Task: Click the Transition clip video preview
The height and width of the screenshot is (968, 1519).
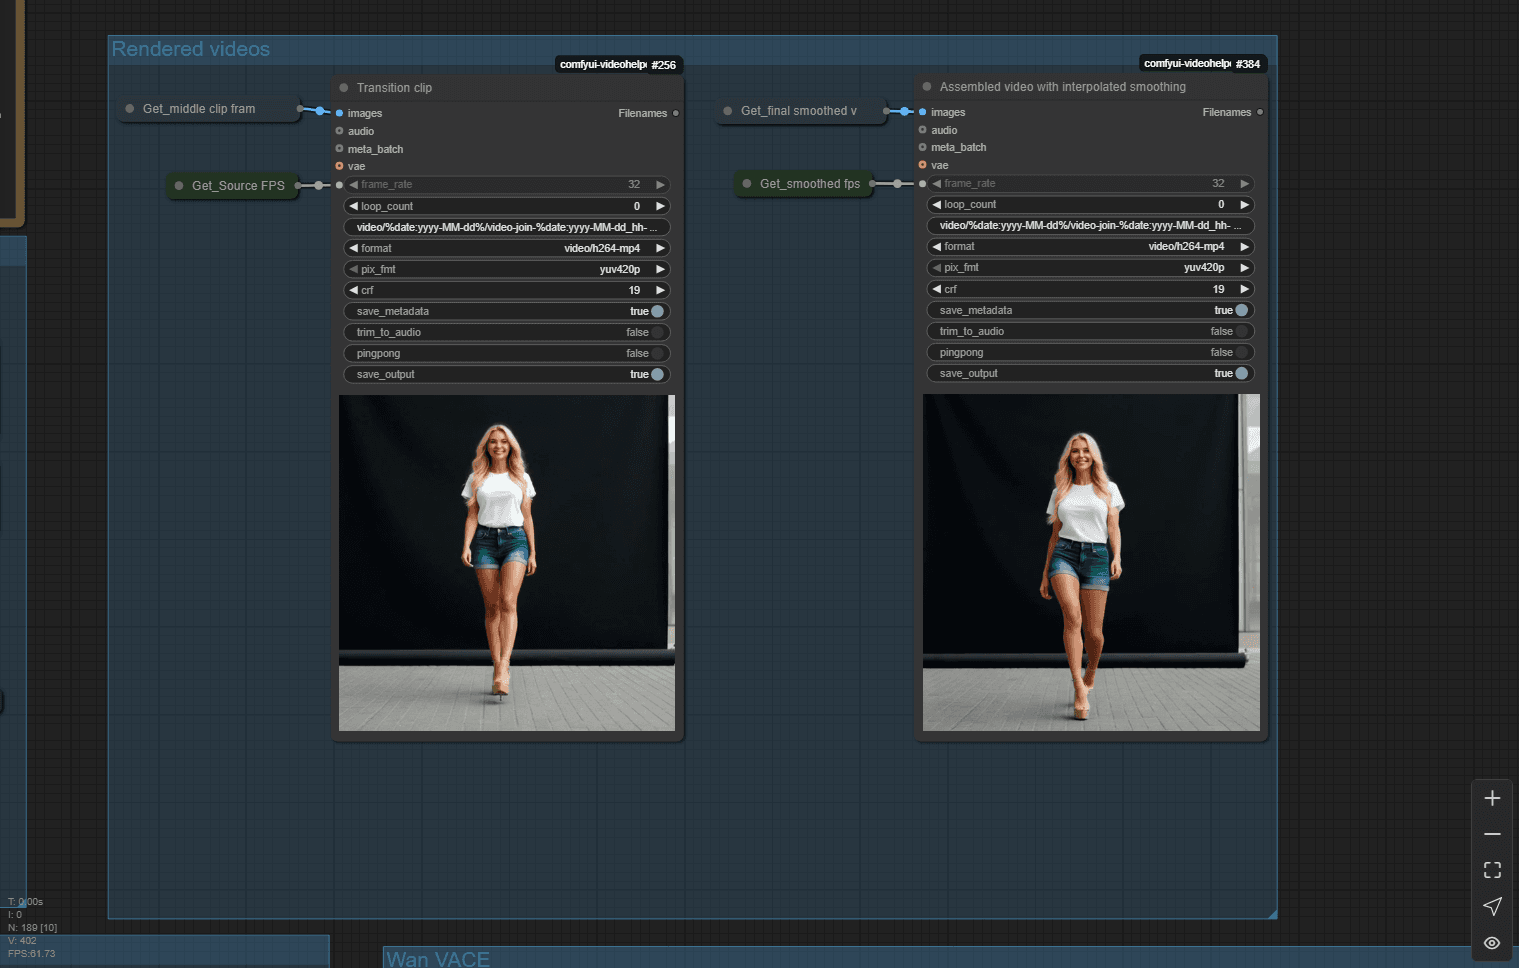Action: (x=507, y=563)
